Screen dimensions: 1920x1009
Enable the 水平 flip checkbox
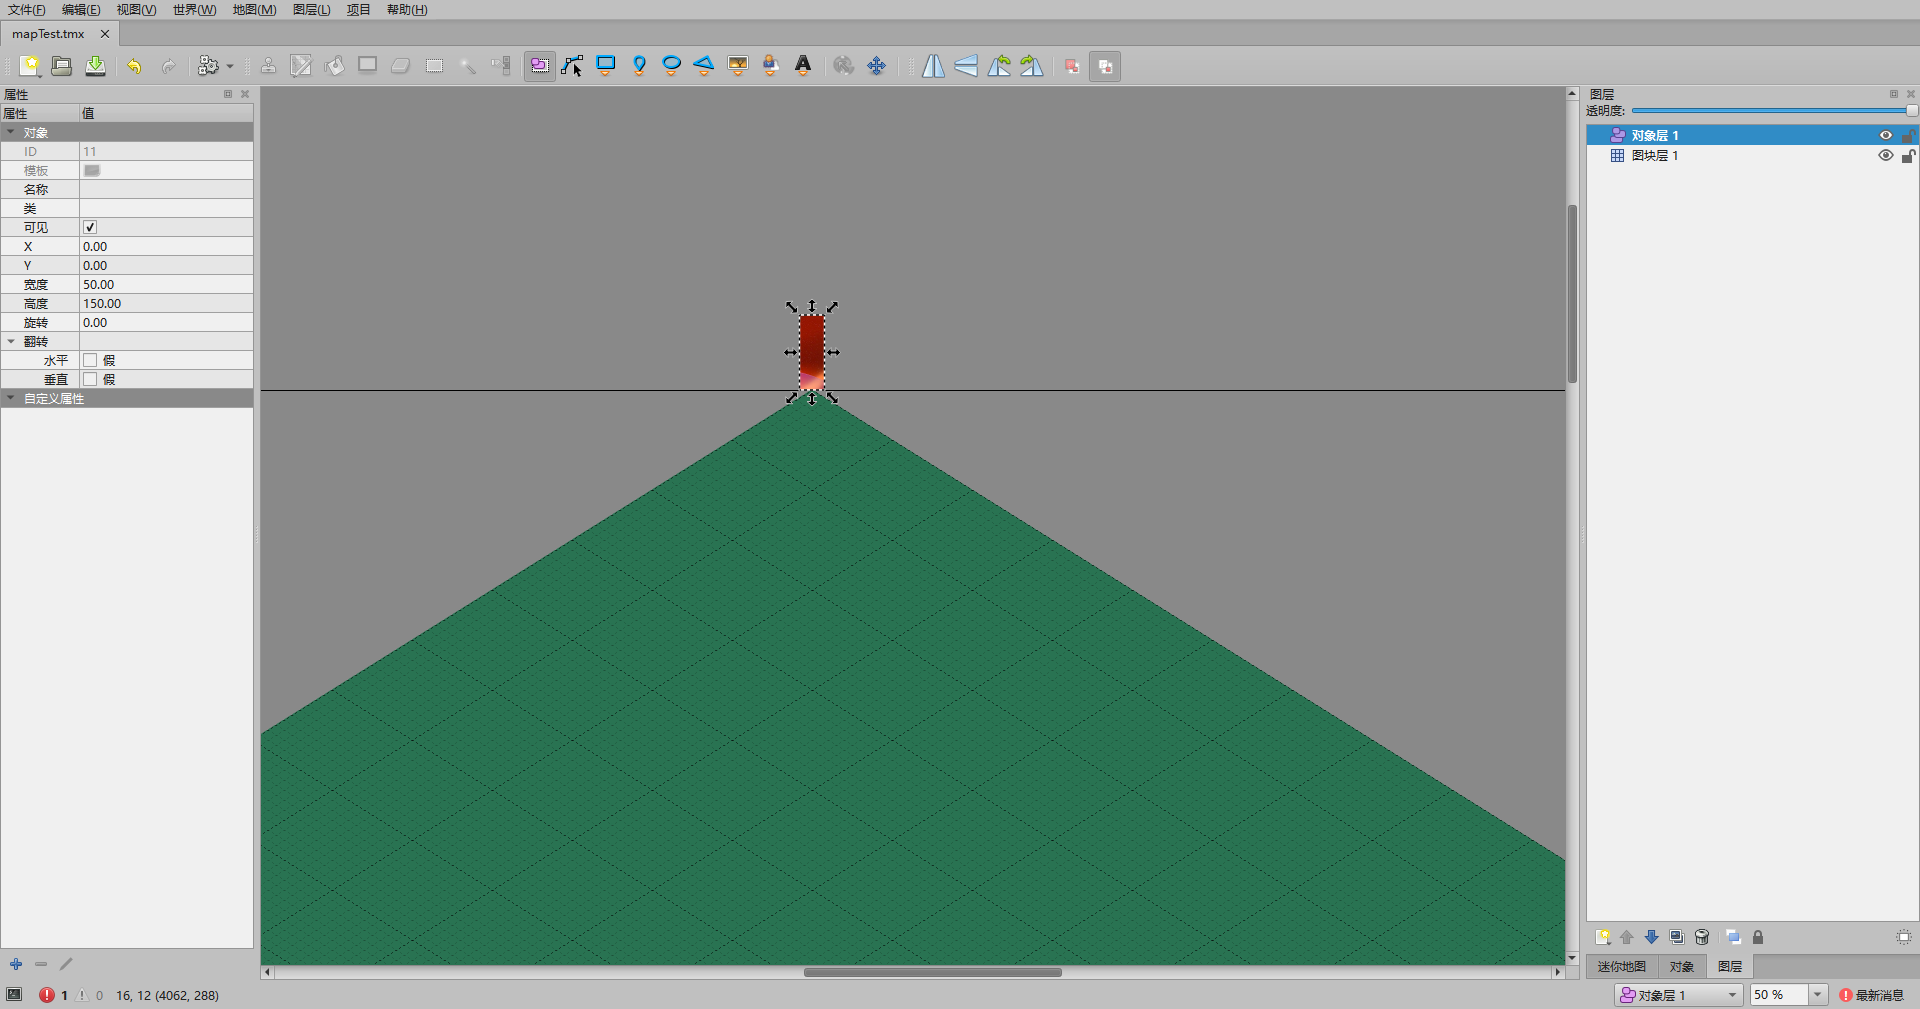(x=89, y=360)
